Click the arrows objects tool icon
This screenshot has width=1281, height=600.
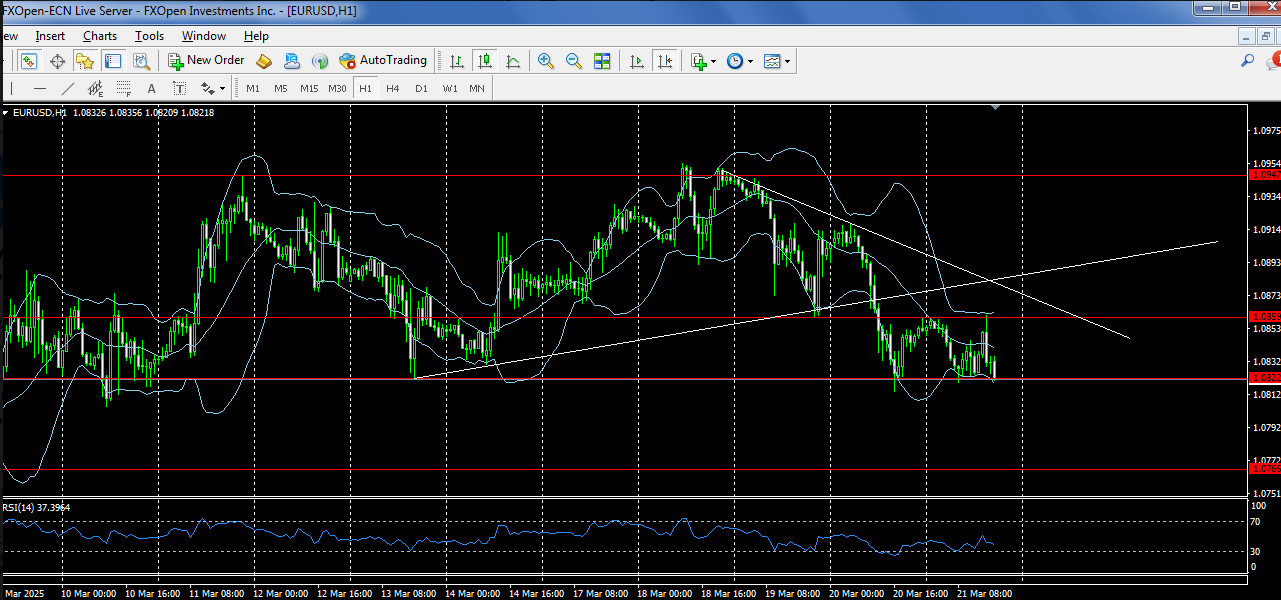[x=208, y=88]
